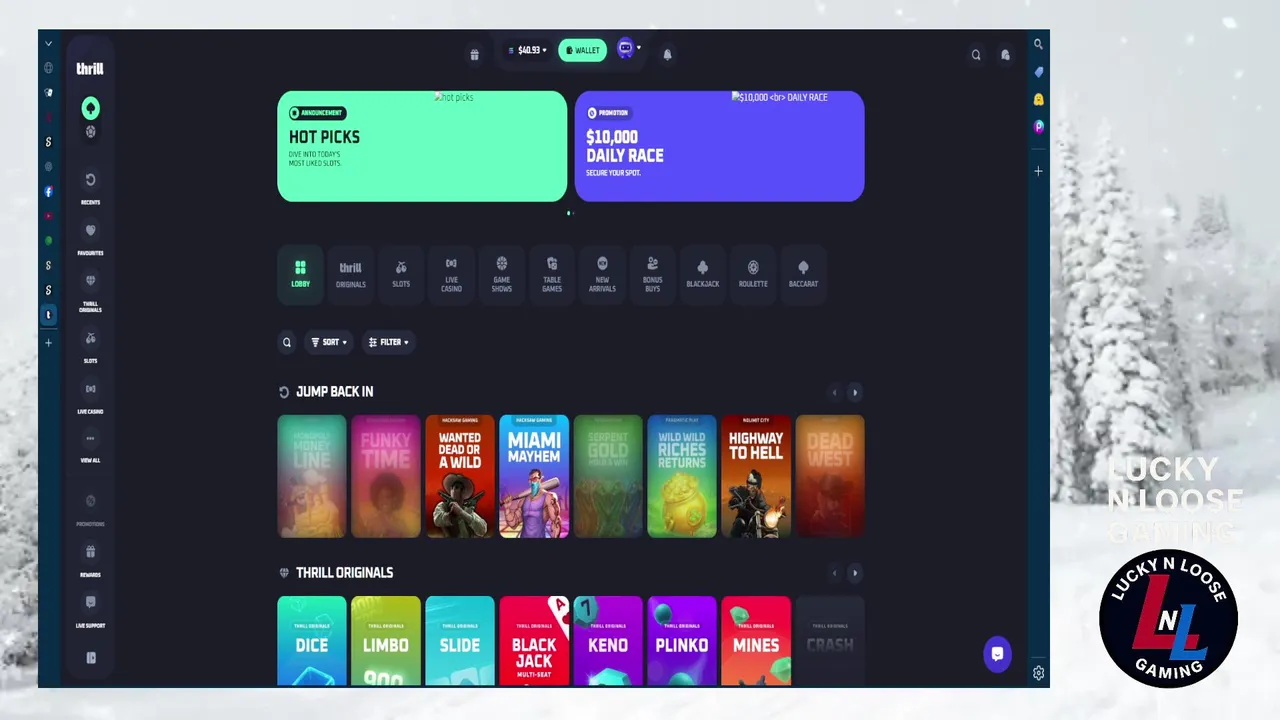Open the $10,000 Daily Race promotion banner
1280x720 pixels.
[x=719, y=146]
